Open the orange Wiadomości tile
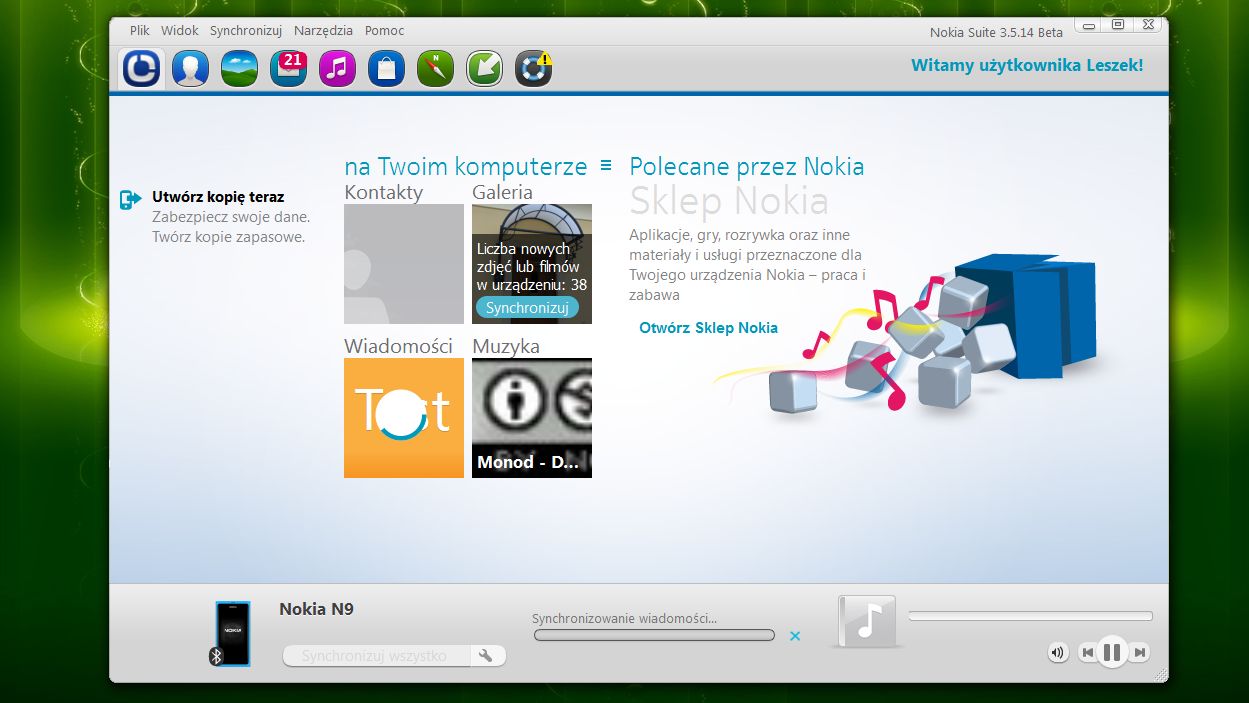The height and width of the screenshot is (703, 1249). click(x=404, y=418)
